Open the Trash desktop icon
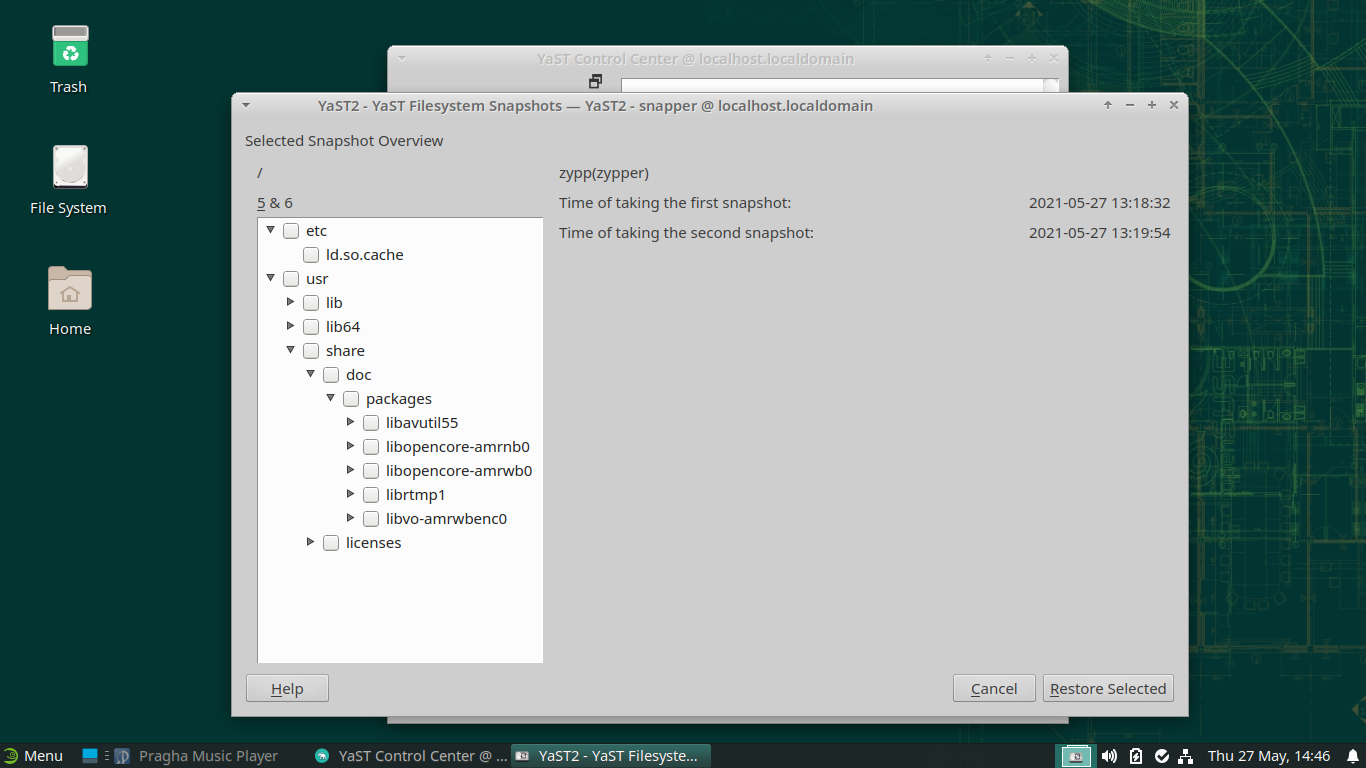 coord(69,47)
